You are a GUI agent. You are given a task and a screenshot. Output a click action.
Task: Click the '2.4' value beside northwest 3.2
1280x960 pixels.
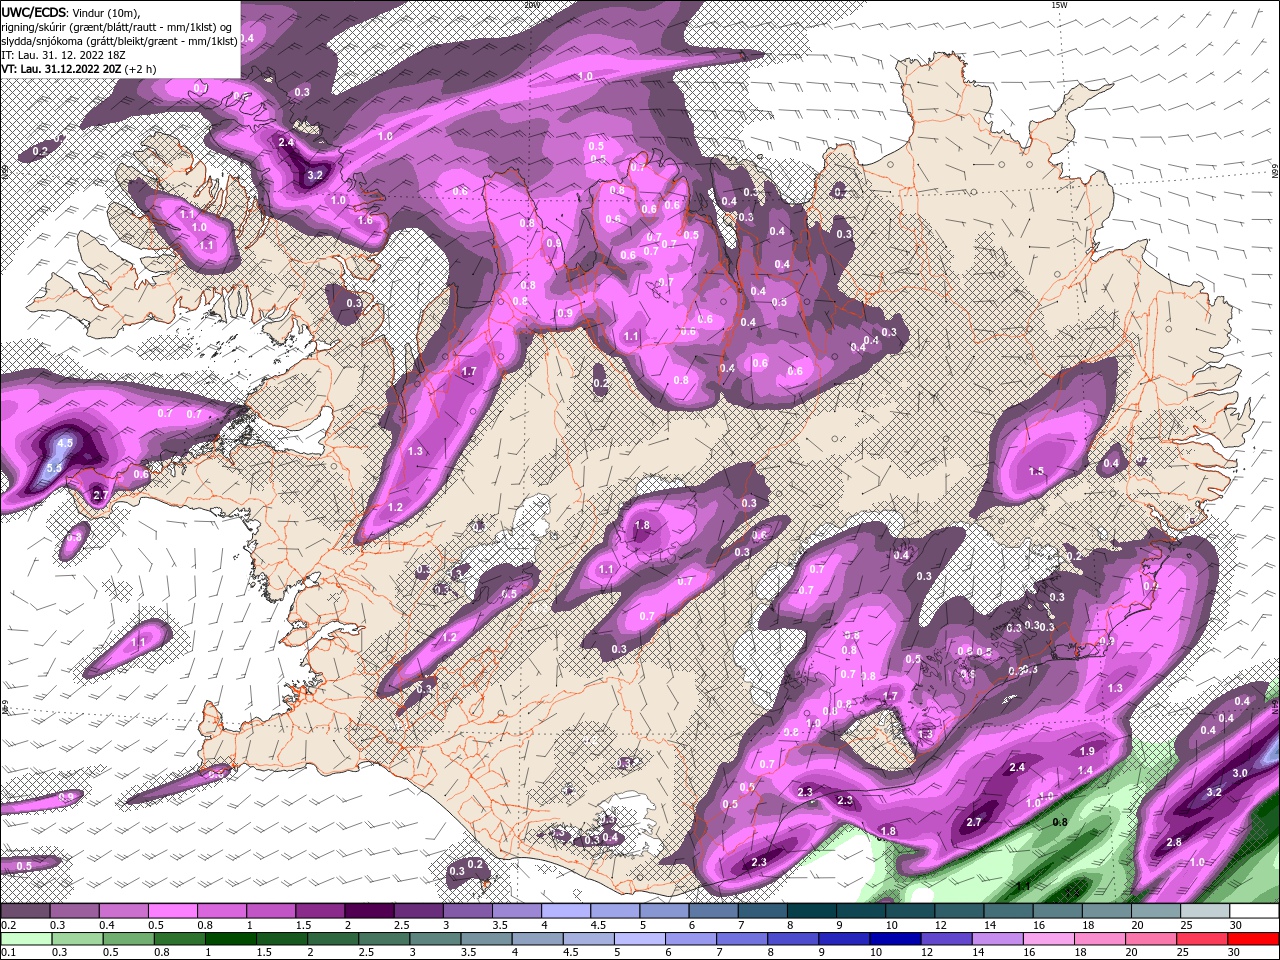[x=286, y=142]
